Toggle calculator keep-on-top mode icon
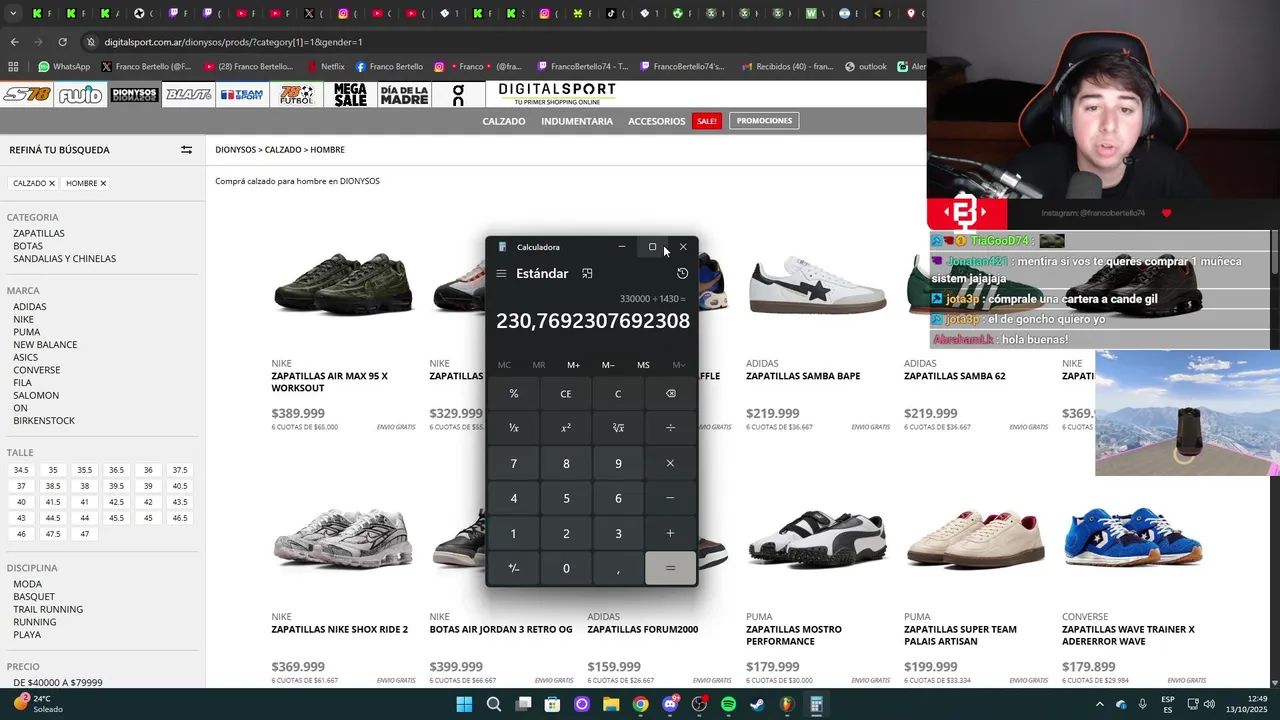Image resolution: width=1280 pixels, height=720 pixels. point(587,274)
